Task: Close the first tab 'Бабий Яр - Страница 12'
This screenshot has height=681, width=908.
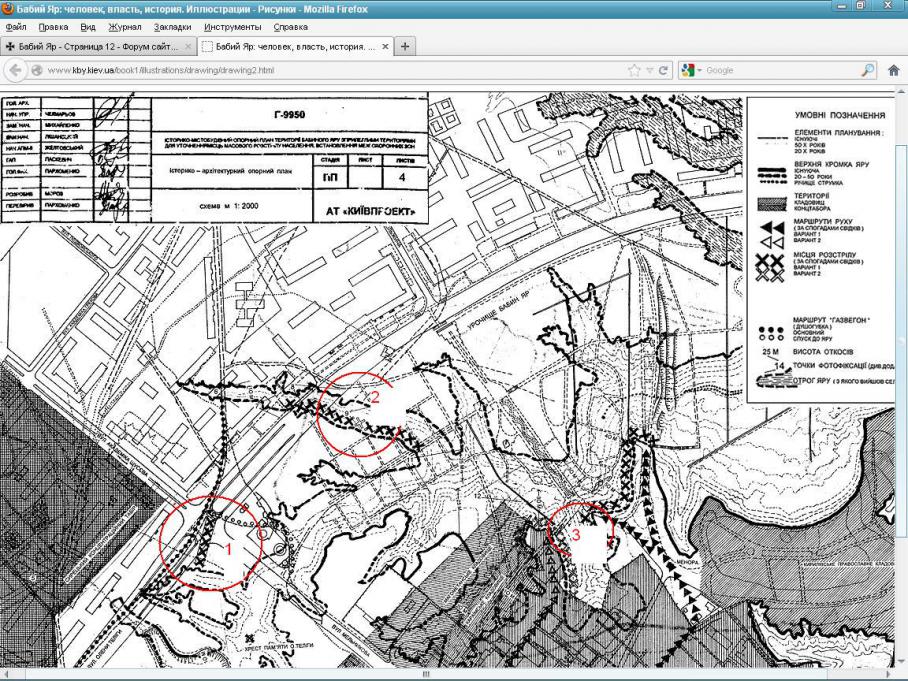Action: tap(187, 47)
